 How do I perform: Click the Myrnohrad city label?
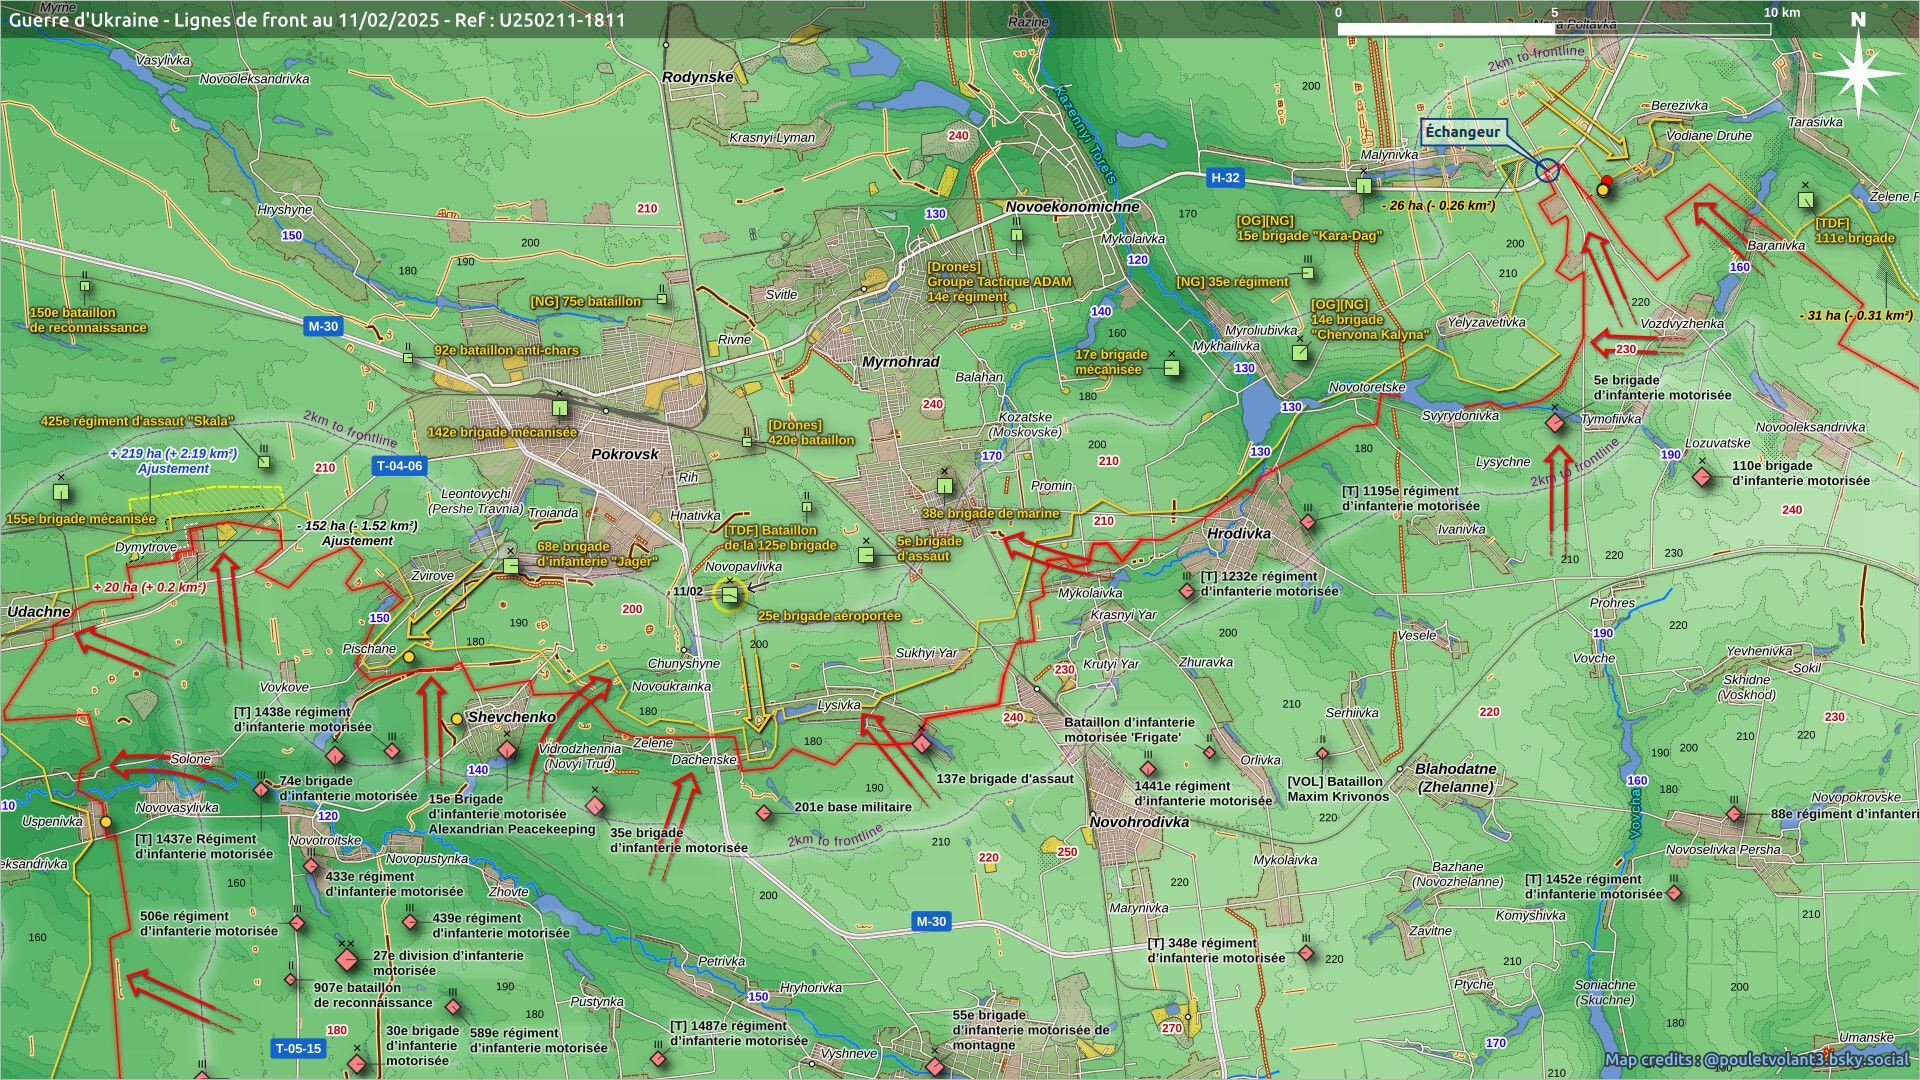pyautogui.click(x=900, y=361)
